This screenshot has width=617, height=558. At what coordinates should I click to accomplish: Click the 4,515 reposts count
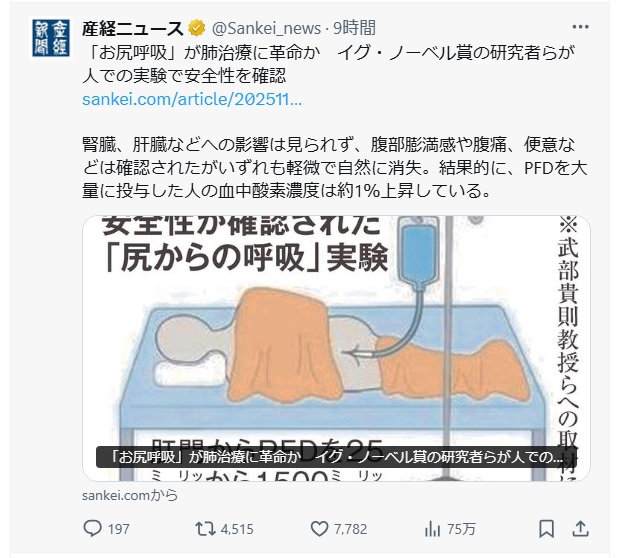[x=237, y=529]
